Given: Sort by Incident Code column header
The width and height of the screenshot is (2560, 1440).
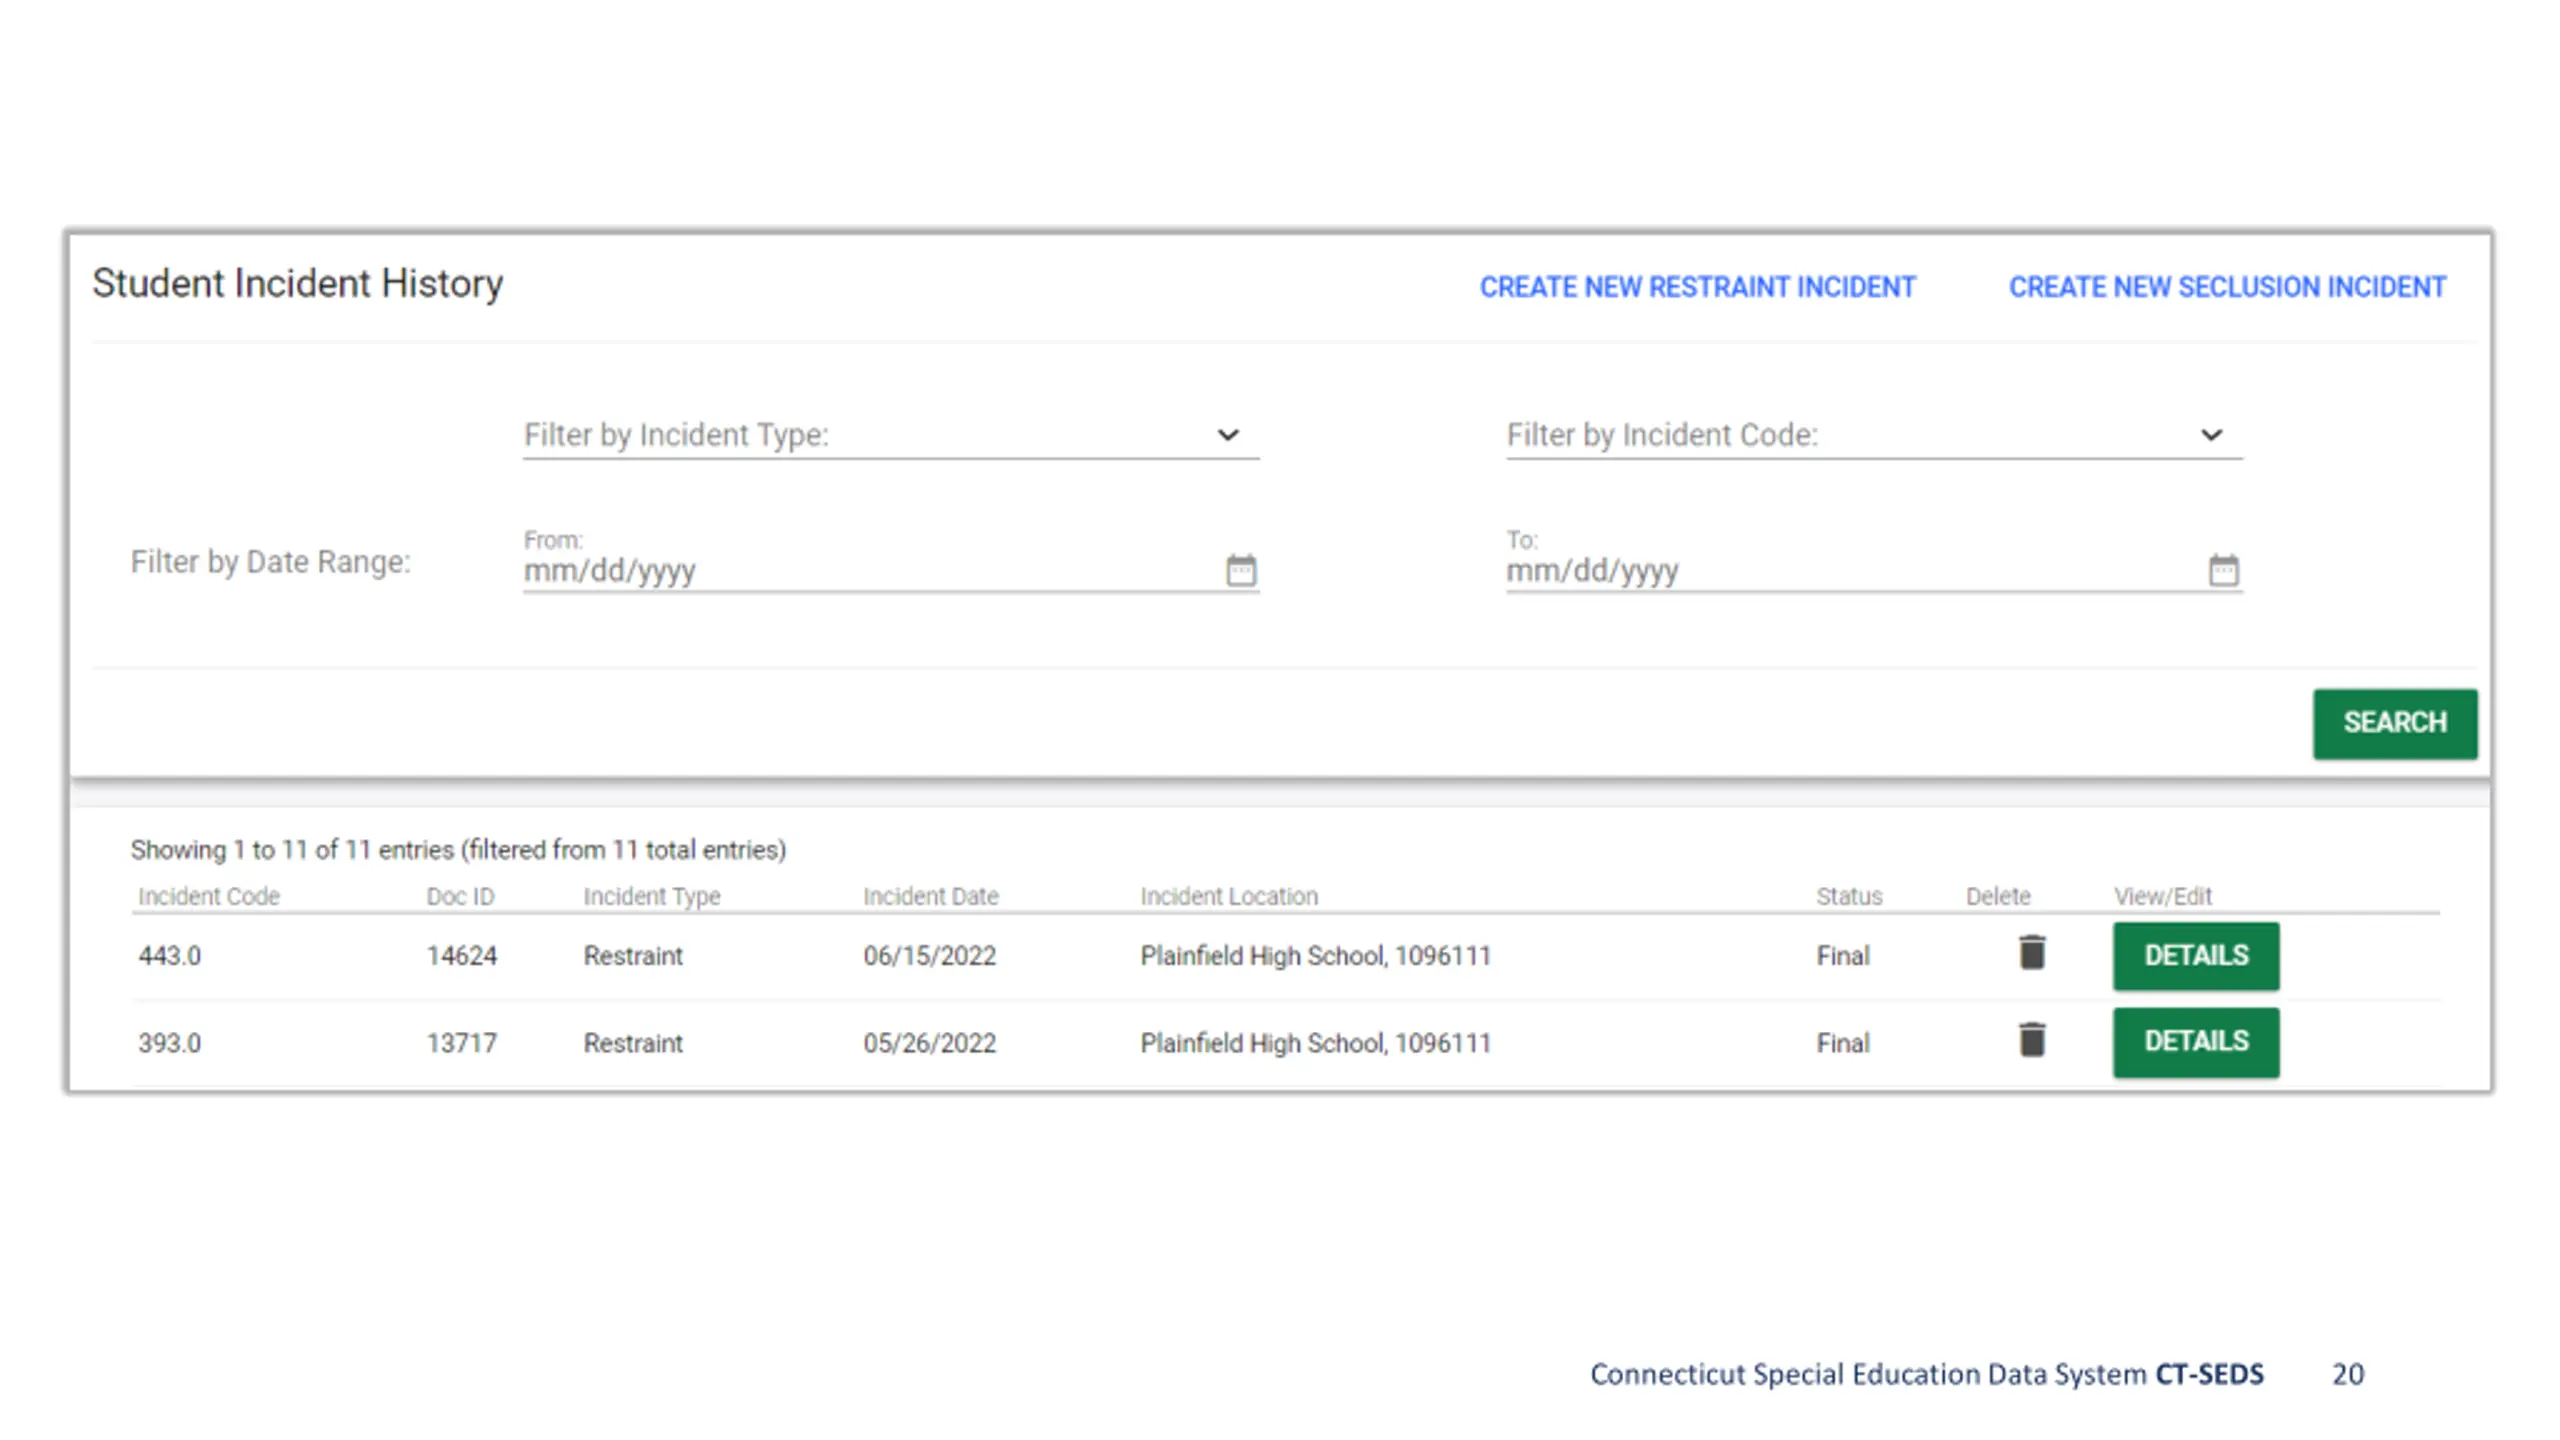Looking at the screenshot, I should click(209, 896).
